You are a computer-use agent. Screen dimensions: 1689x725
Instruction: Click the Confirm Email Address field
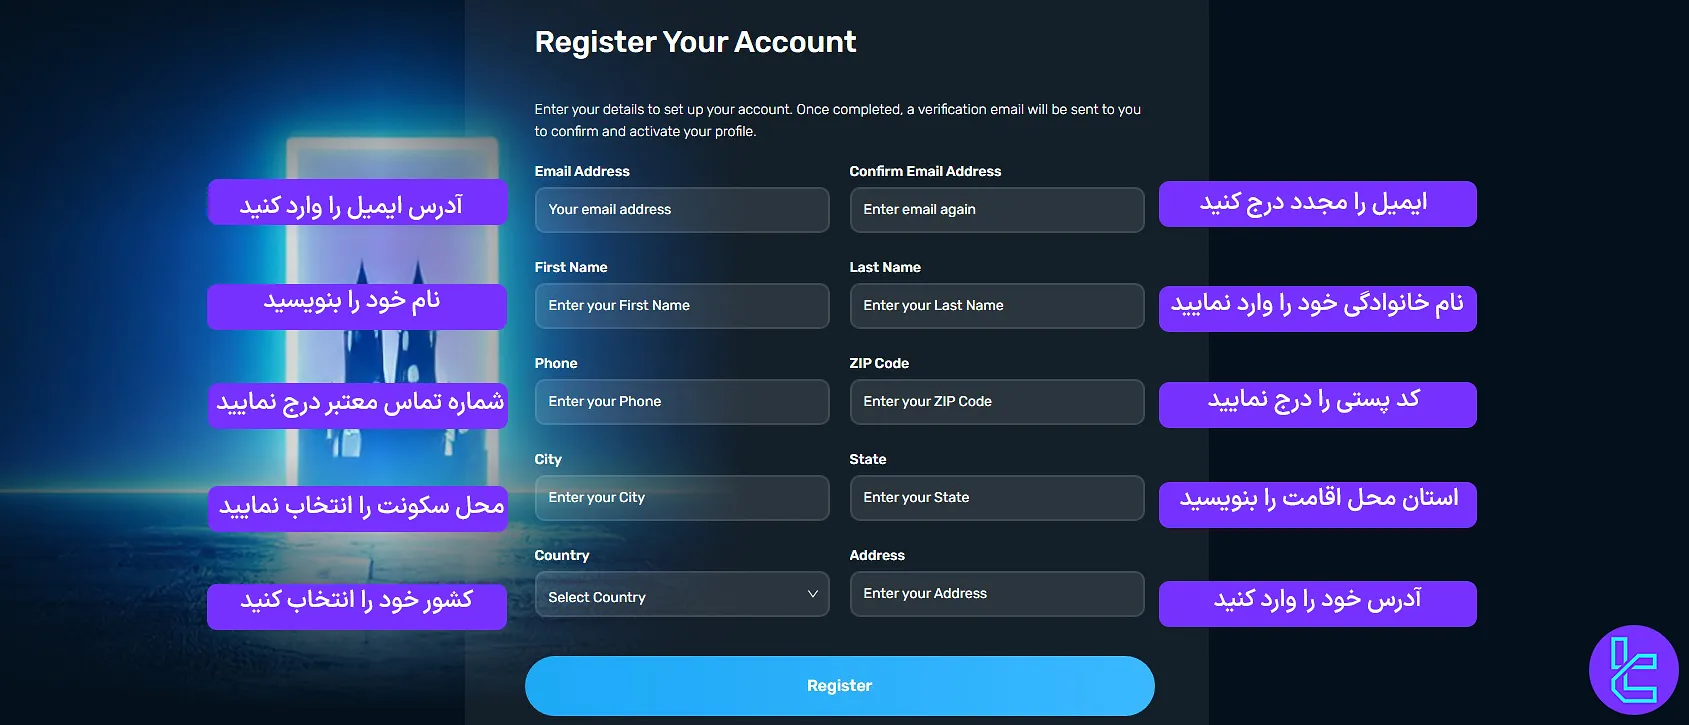(x=995, y=209)
